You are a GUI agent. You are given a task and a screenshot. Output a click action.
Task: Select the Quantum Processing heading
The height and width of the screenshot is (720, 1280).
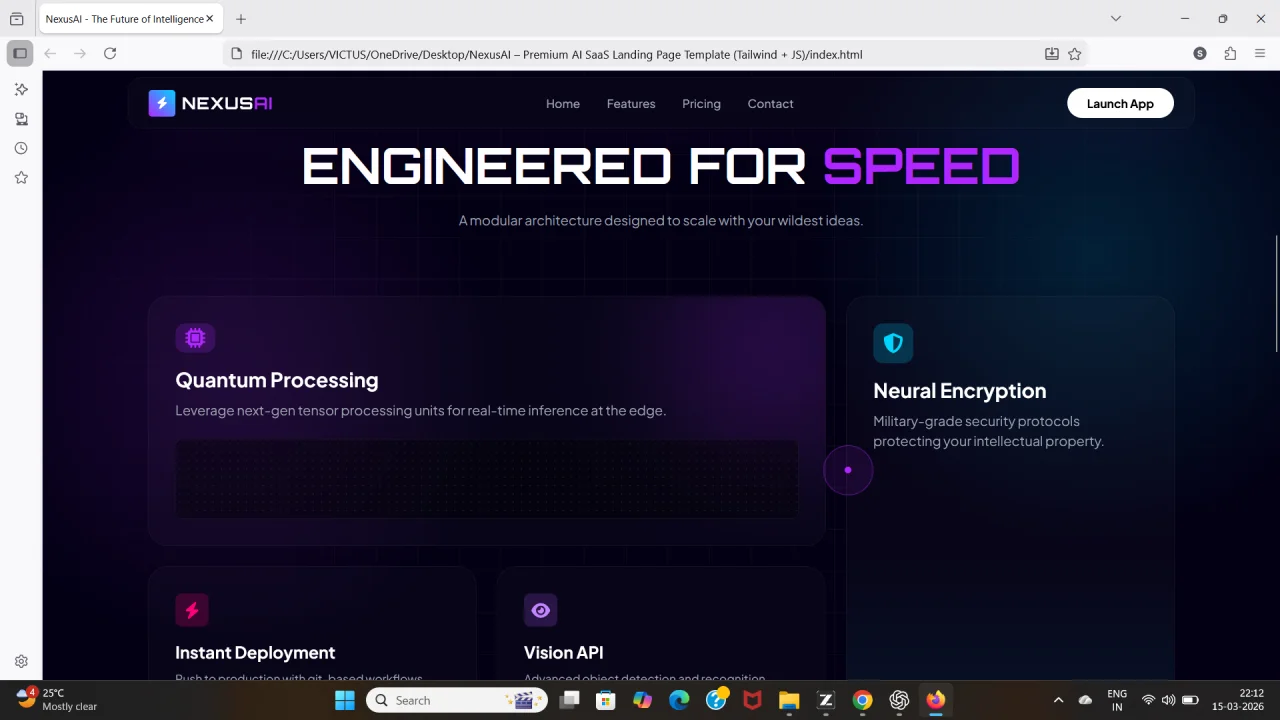point(277,380)
